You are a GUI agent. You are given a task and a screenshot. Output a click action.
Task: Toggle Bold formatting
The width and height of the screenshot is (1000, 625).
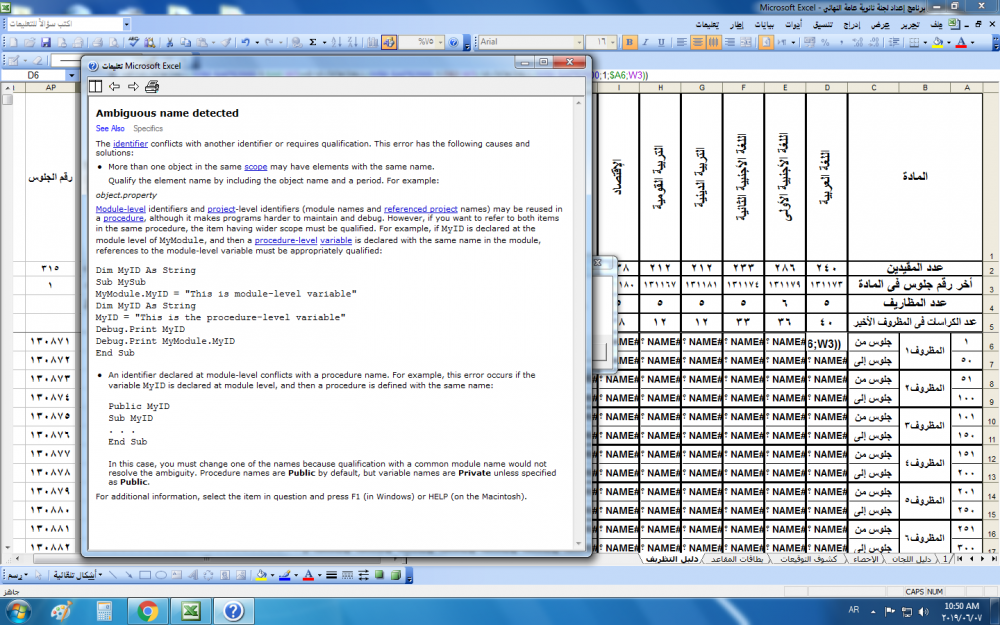click(x=629, y=42)
